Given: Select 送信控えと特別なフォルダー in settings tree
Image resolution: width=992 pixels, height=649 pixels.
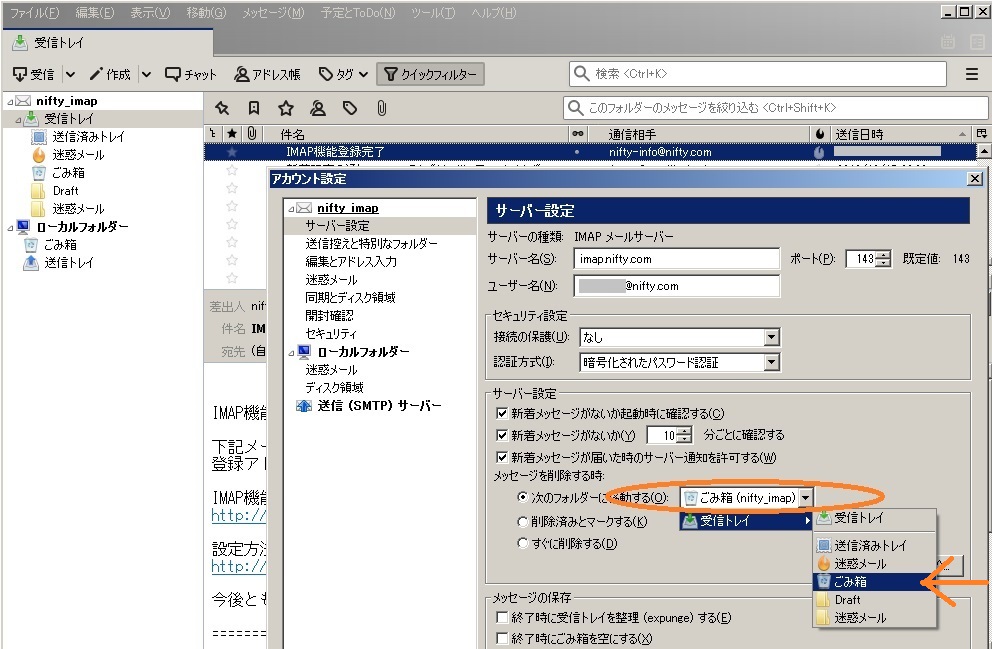Looking at the screenshot, I should (x=371, y=244).
